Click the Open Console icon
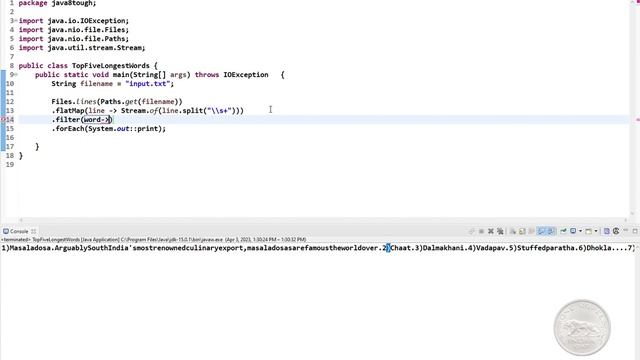 [589, 231]
